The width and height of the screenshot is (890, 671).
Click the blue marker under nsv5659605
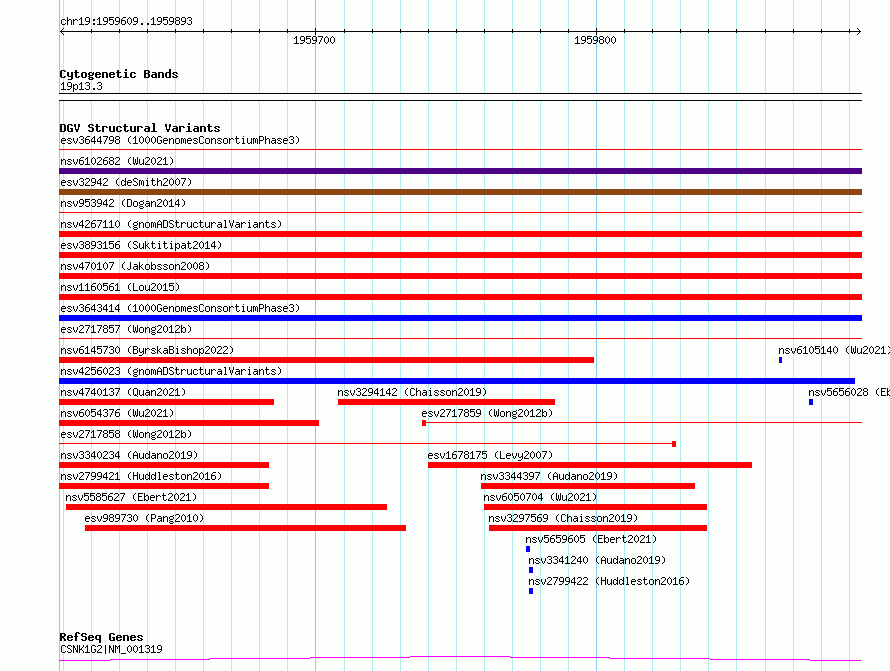tap(528, 549)
